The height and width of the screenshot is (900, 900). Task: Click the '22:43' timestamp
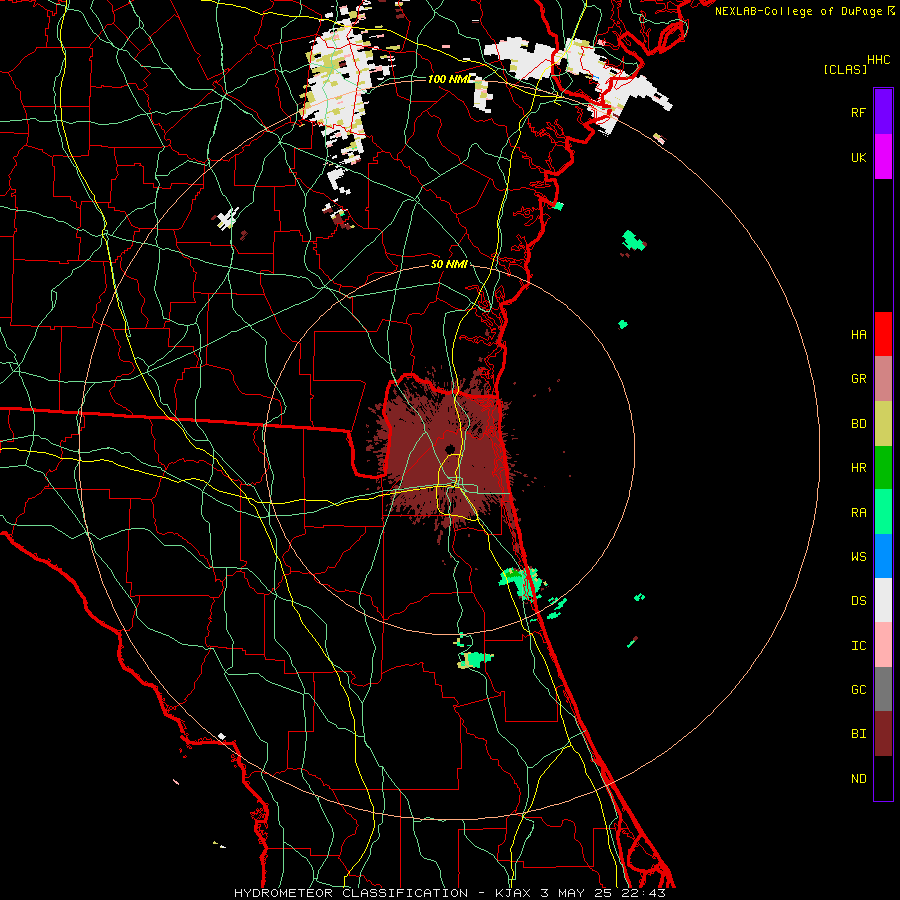coord(643,893)
